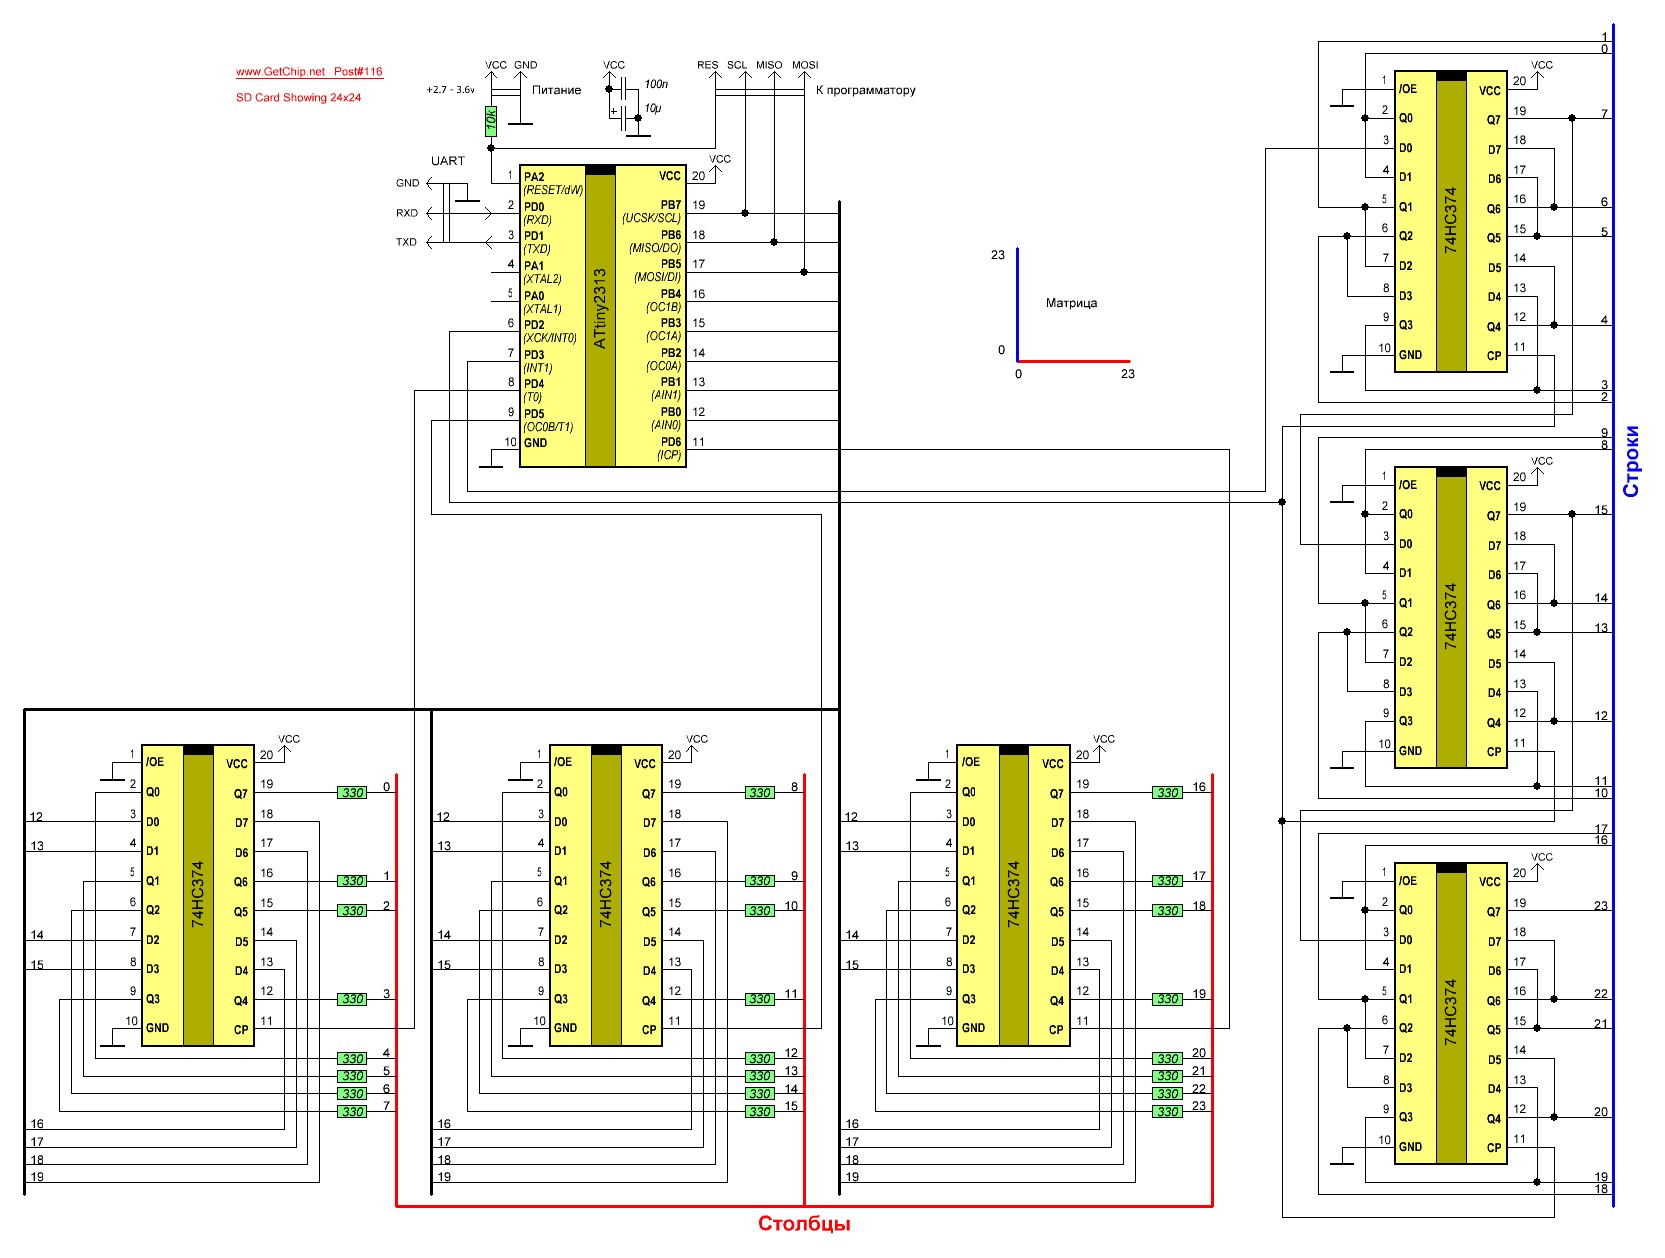The image size is (1665, 1258).
Task: Click the "К программатору" label
Action: (865, 90)
